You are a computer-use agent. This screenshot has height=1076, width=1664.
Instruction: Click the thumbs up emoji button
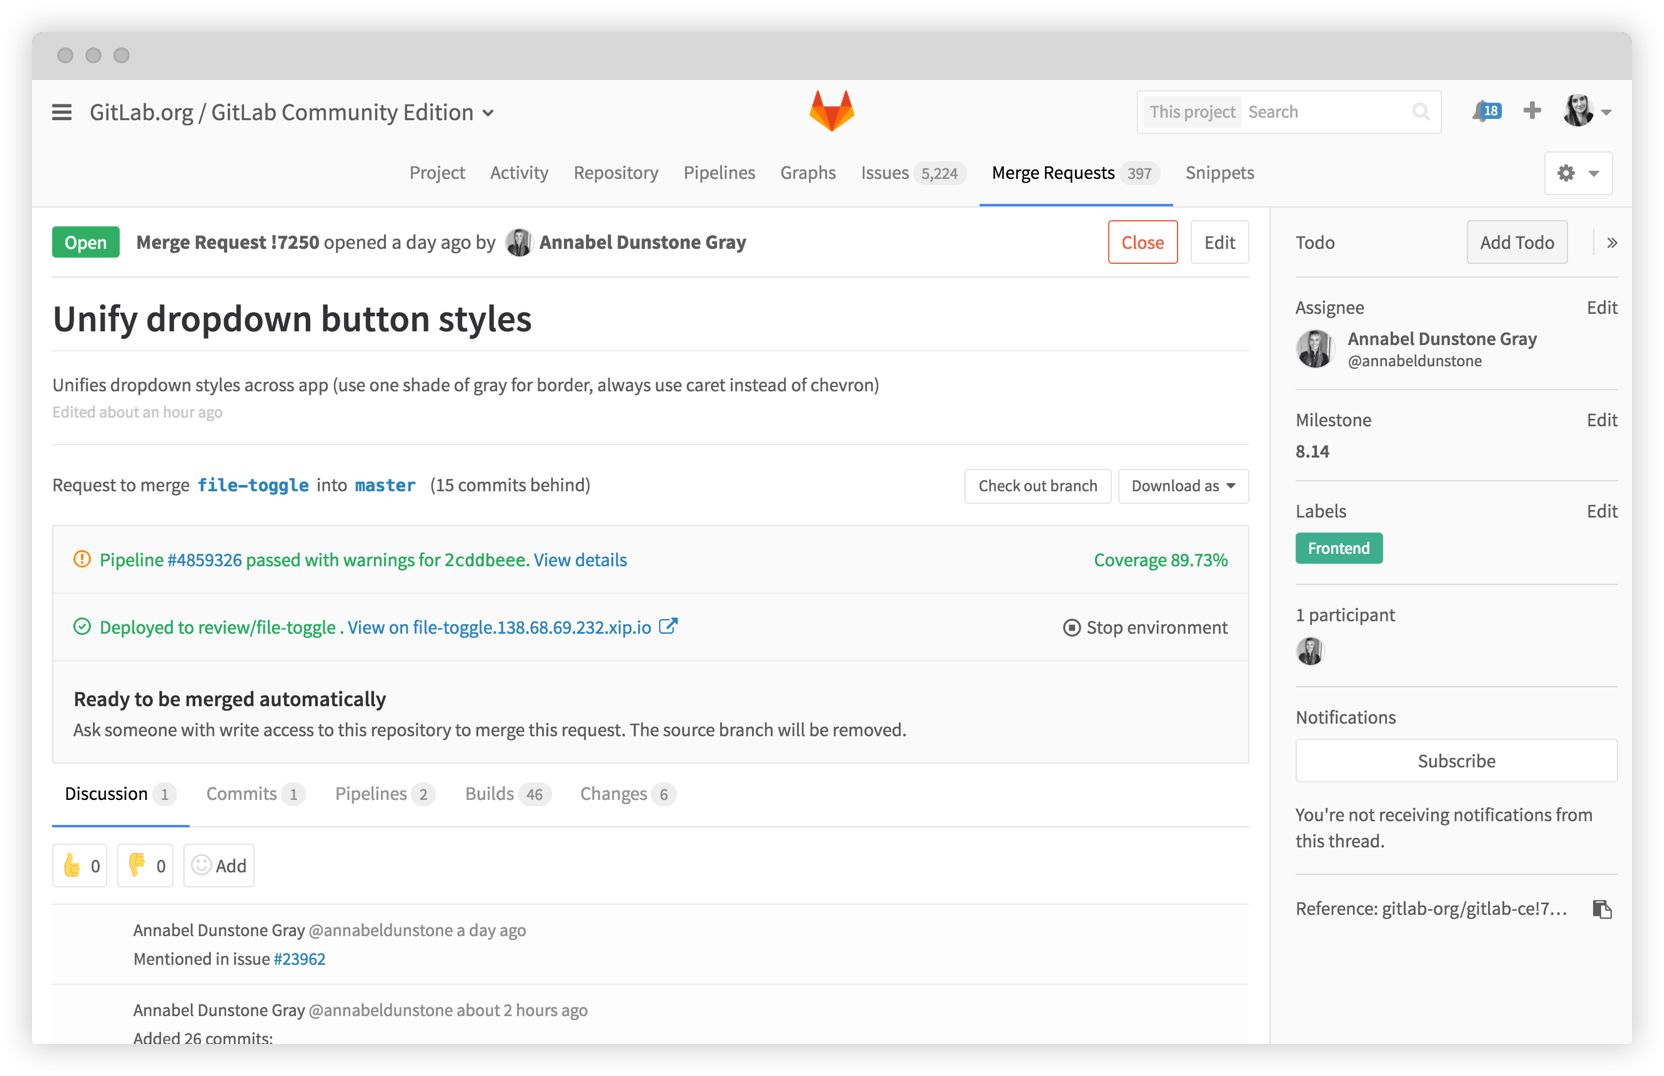80,866
